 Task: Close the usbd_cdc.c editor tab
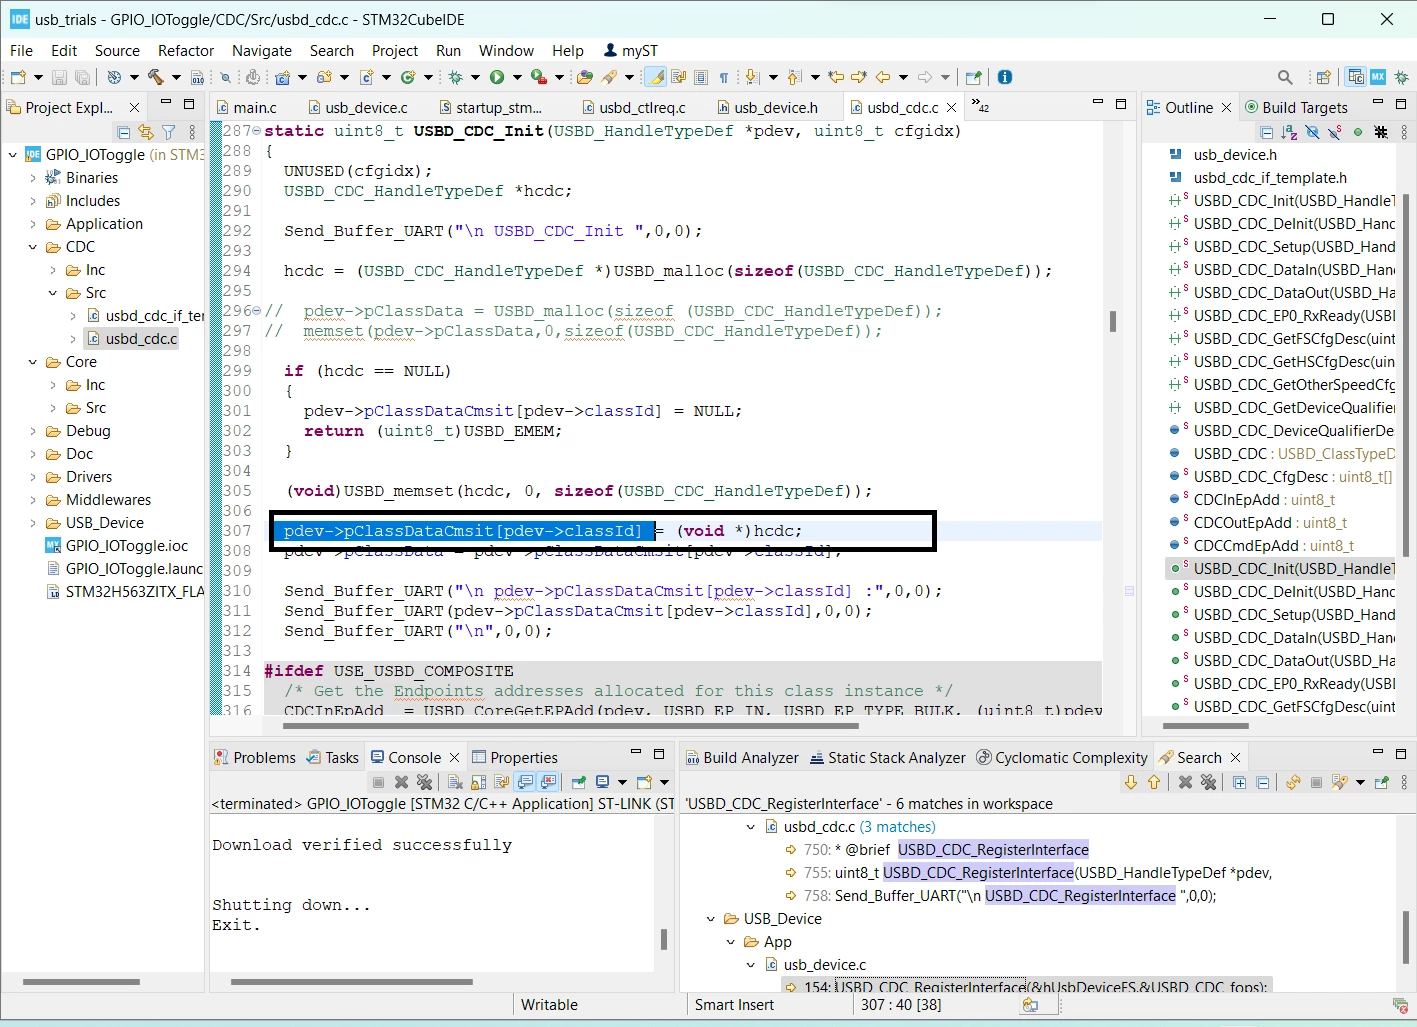pos(951,107)
